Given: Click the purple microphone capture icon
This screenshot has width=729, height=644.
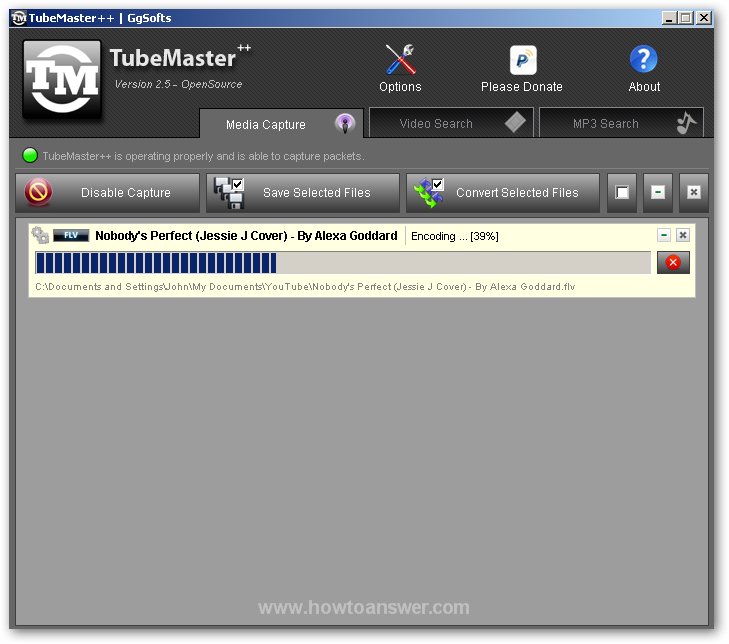Looking at the screenshot, I should point(345,124).
